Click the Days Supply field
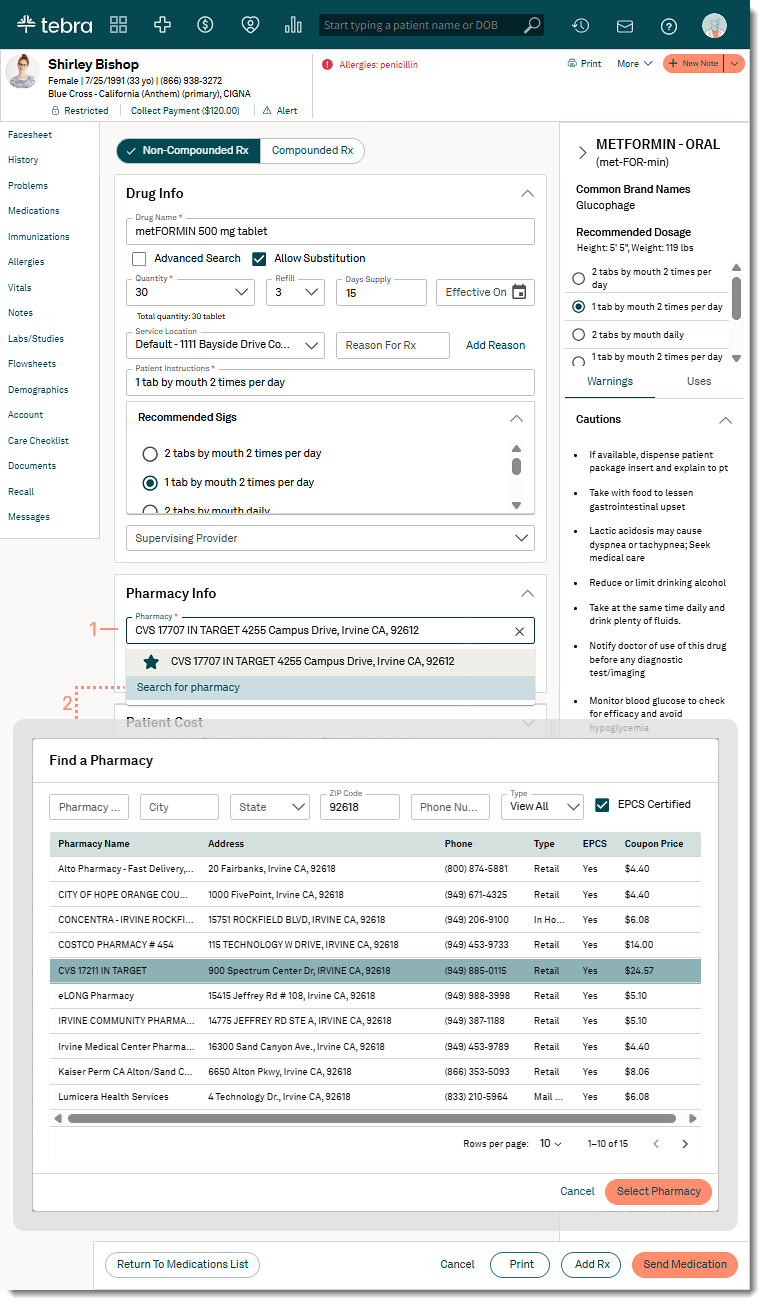 (x=381, y=292)
